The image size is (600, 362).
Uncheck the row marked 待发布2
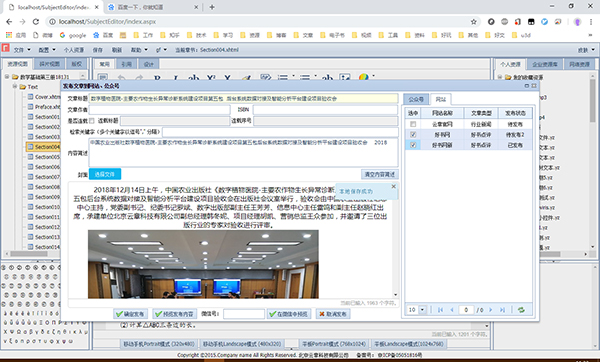(x=413, y=135)
